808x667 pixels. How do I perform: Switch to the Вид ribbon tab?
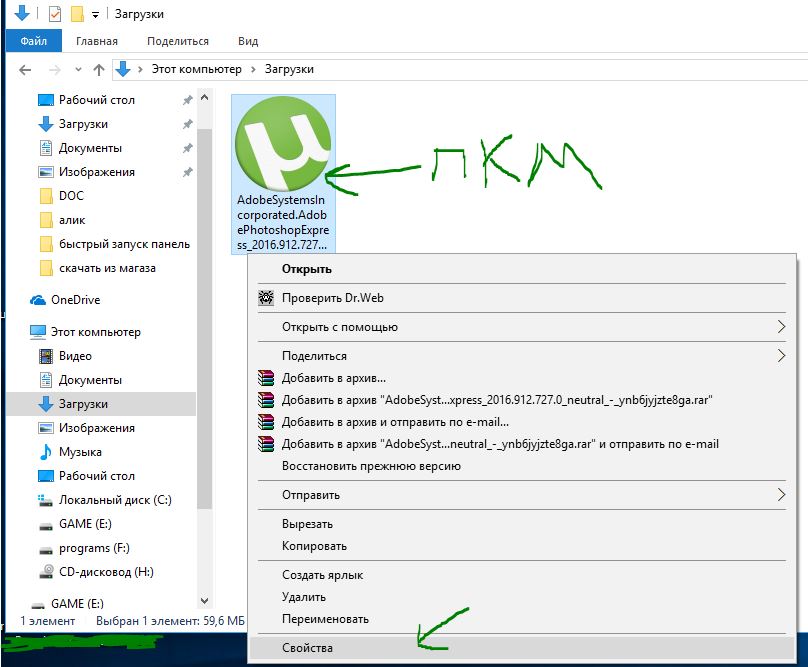(248, 41)
